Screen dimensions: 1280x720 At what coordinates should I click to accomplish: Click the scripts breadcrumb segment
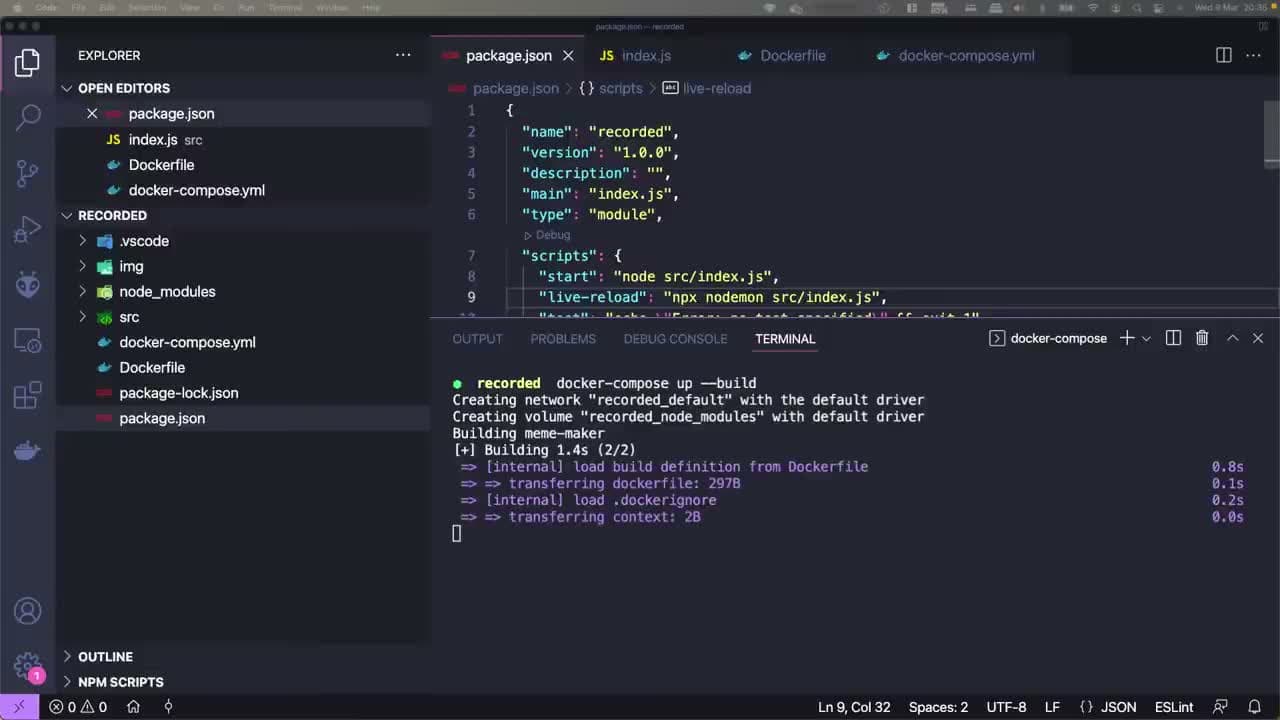point(620,88)
